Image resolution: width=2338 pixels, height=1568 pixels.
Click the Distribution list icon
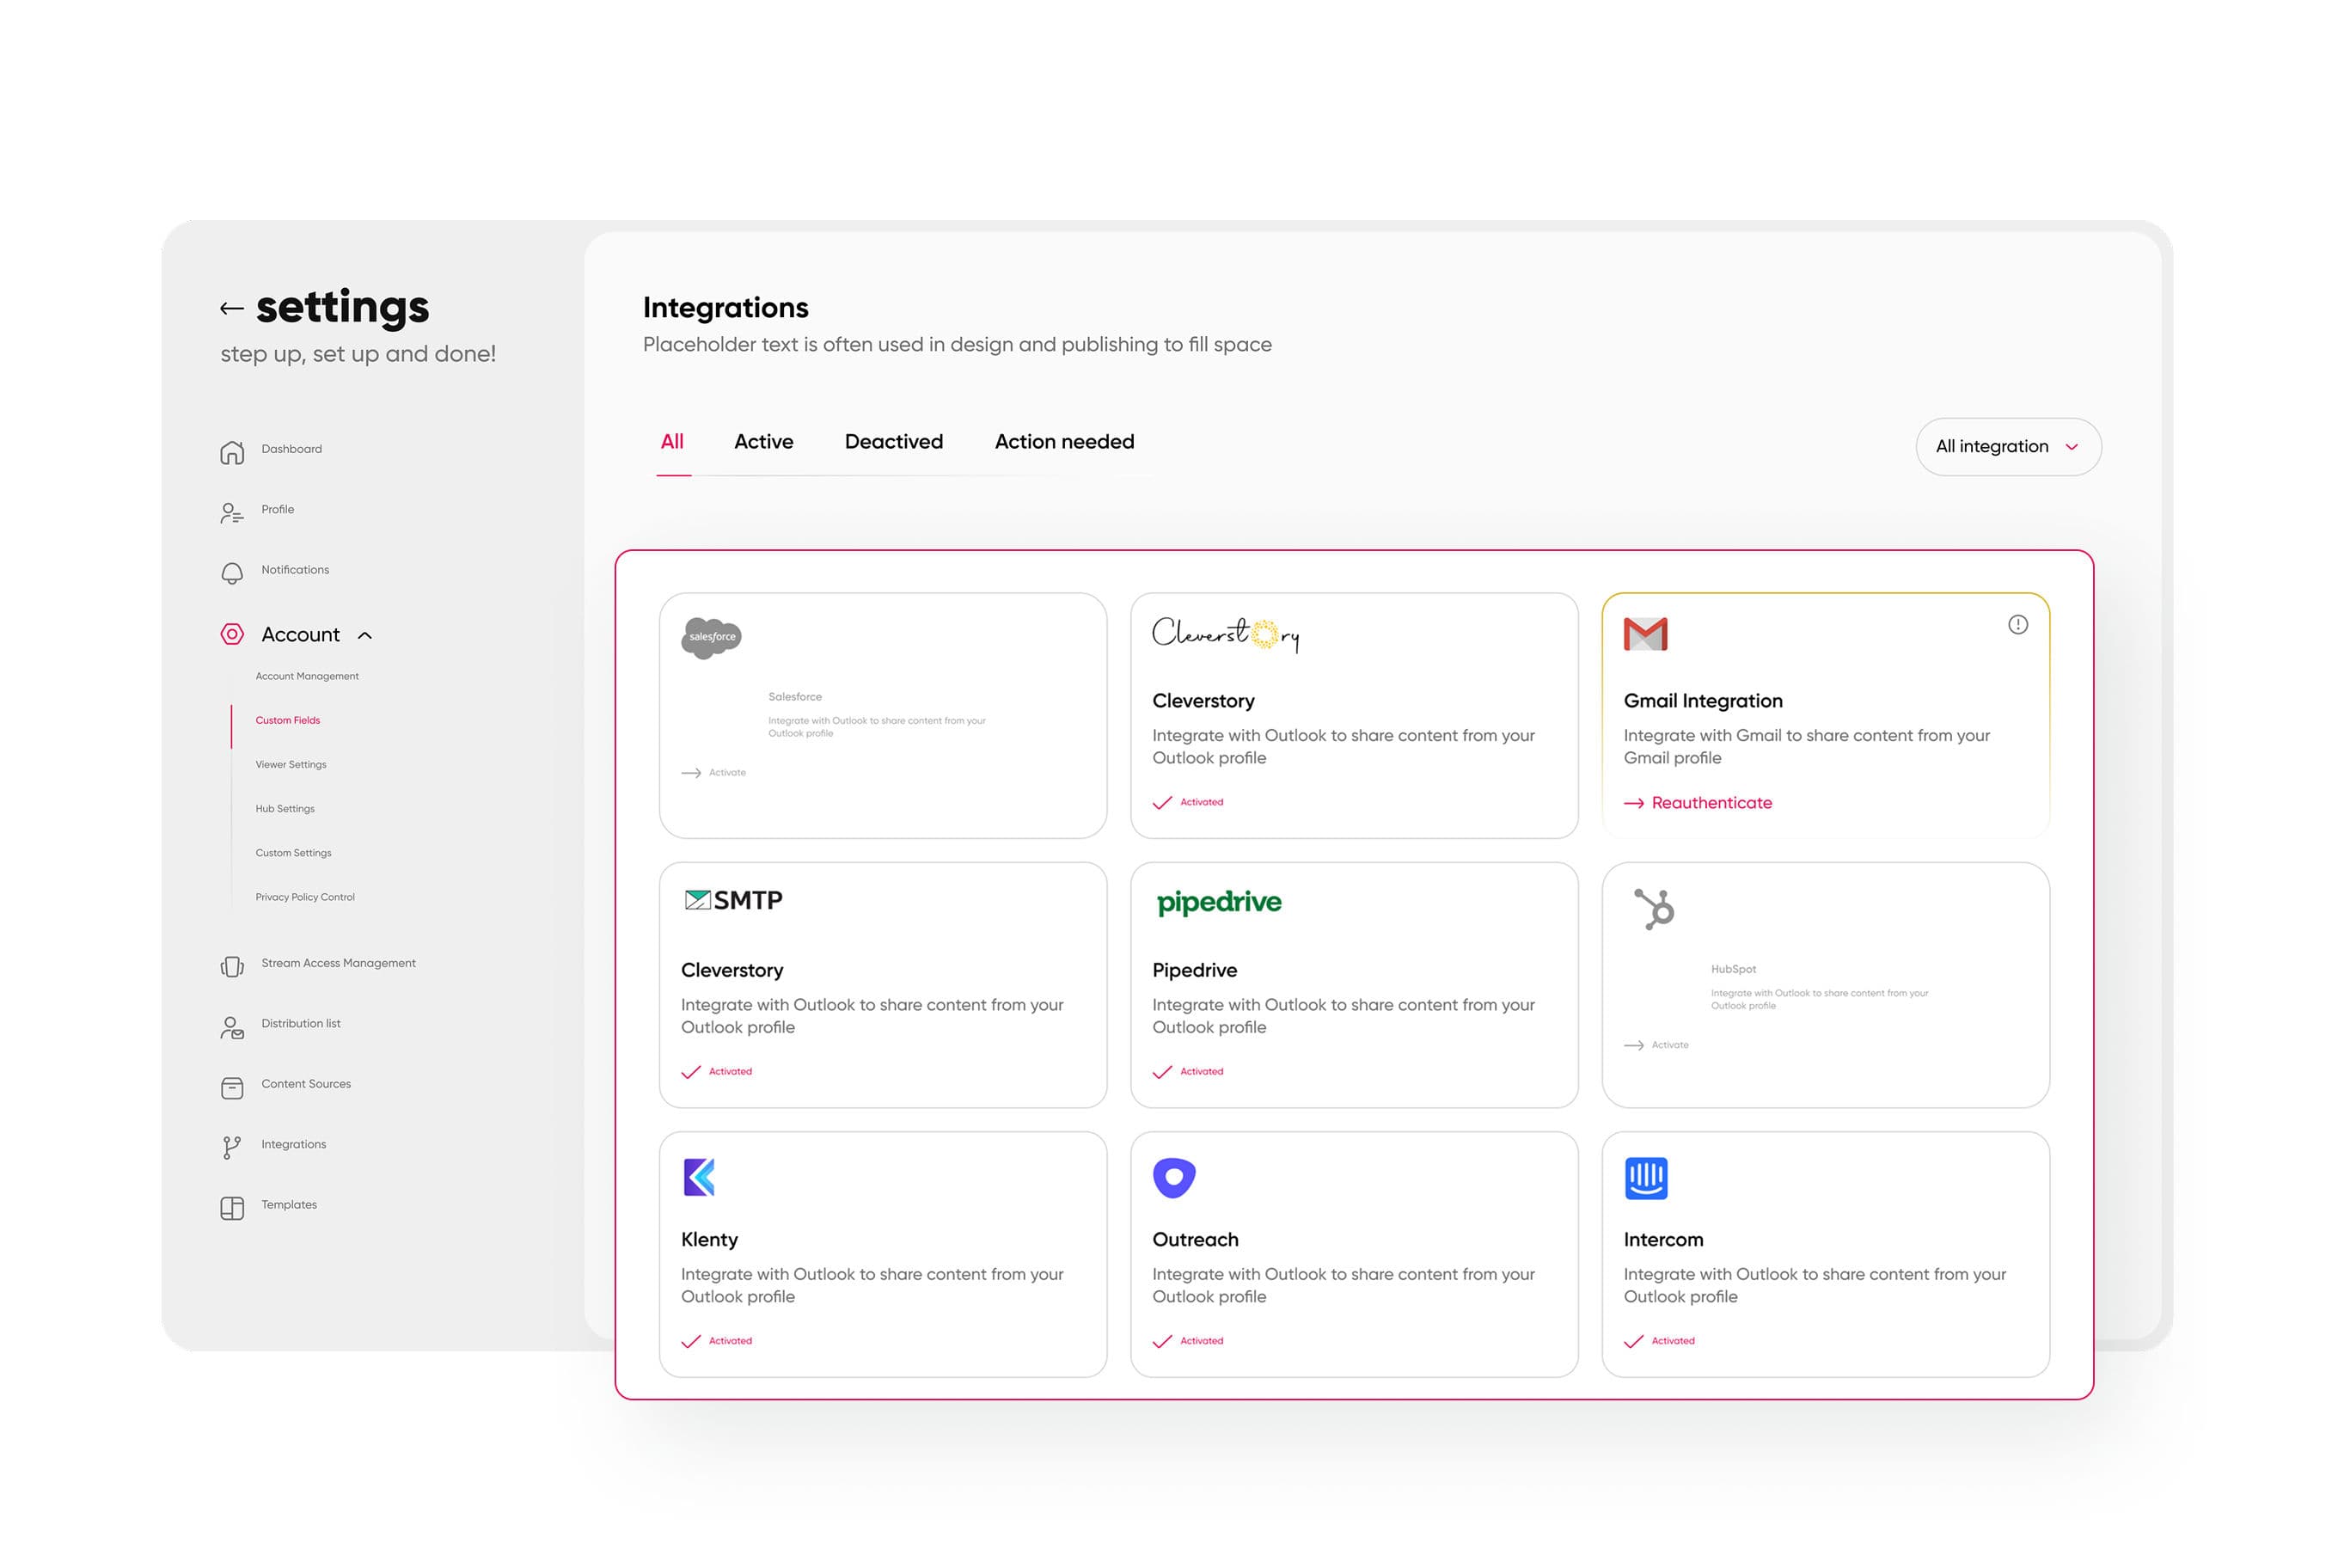(x=232, y=1027)
